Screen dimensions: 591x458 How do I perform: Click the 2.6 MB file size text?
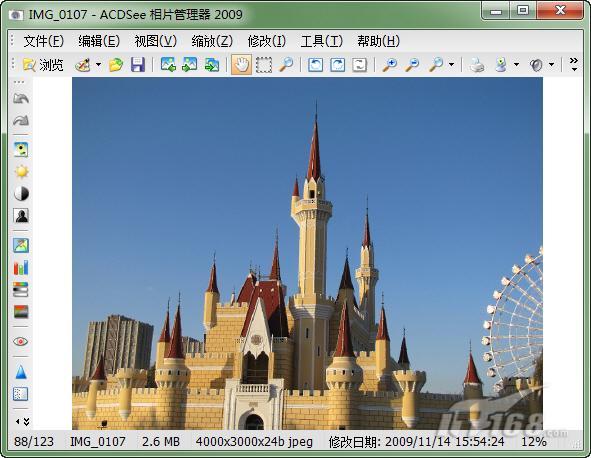pyautogui.click(x=161, y=441)
